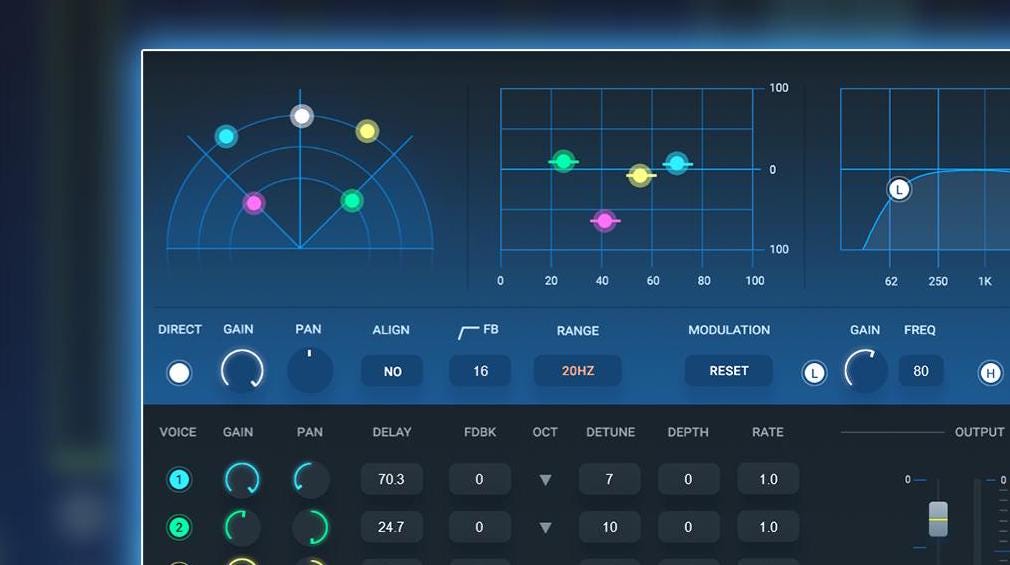This screenshot has width=1010, height=565.
Task: Open the Range 20HZ selector
Action: [578, 371]
